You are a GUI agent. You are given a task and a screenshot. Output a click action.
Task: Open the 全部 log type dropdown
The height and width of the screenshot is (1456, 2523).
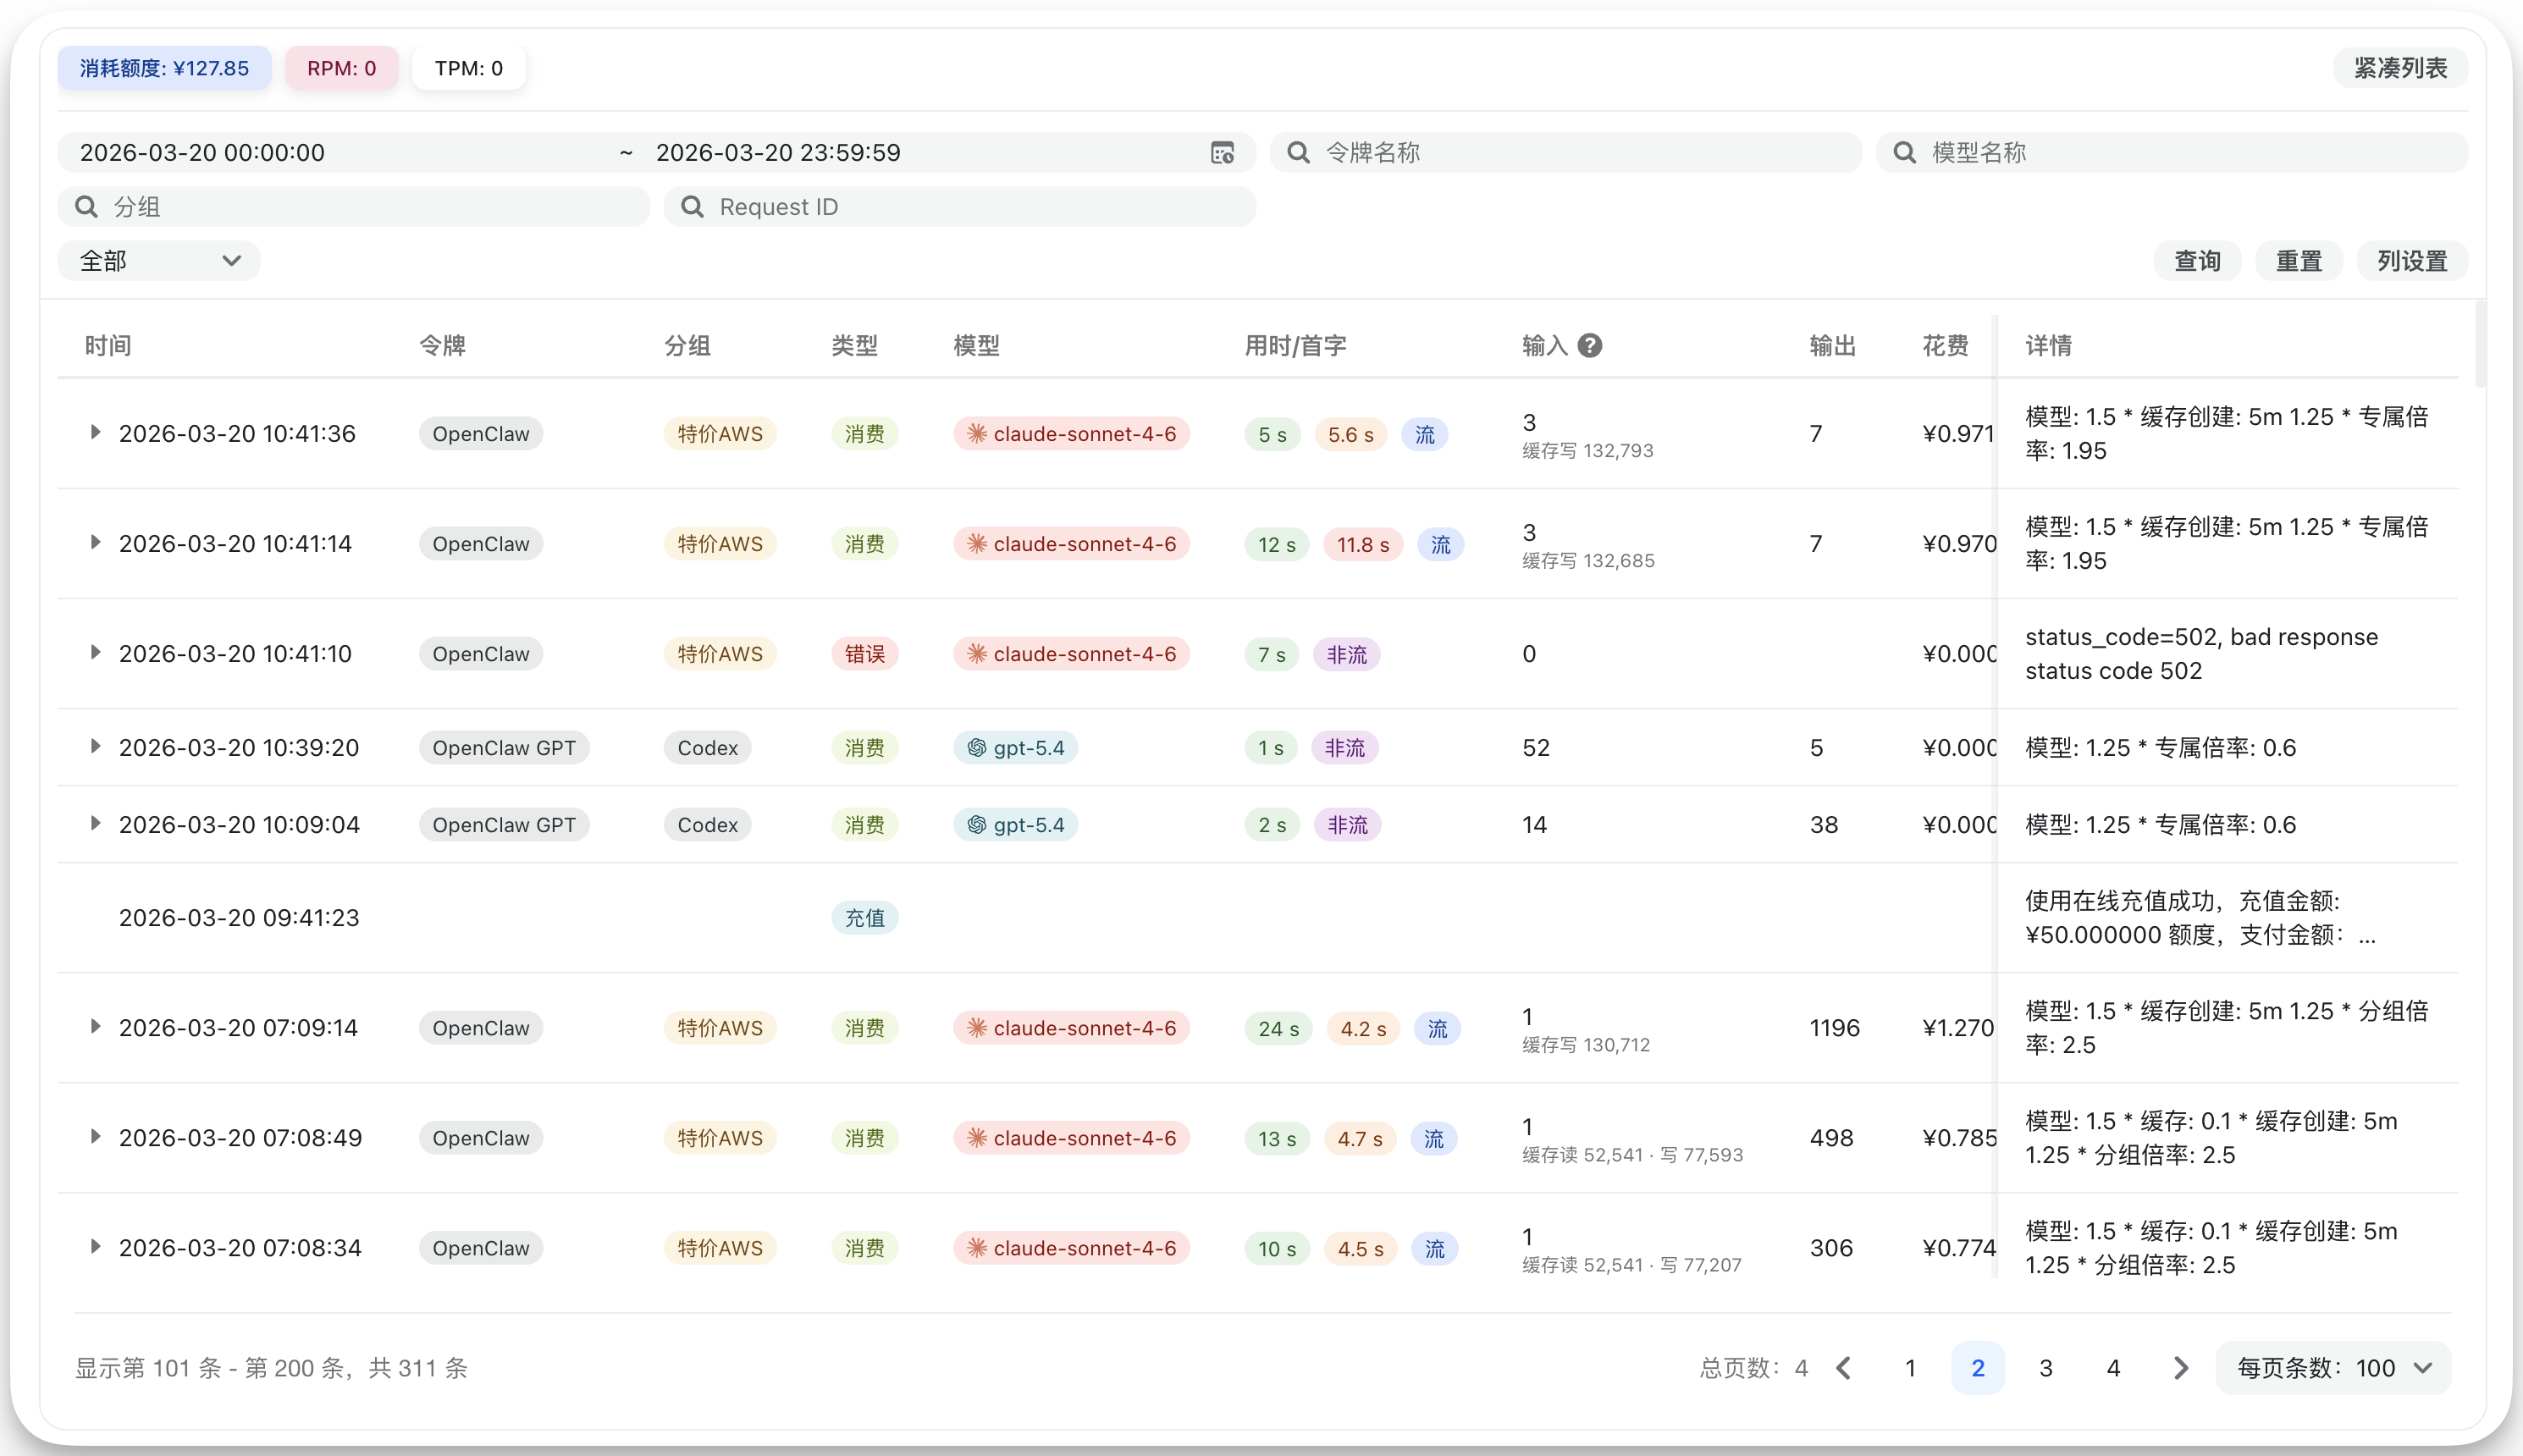click(159, 261)
